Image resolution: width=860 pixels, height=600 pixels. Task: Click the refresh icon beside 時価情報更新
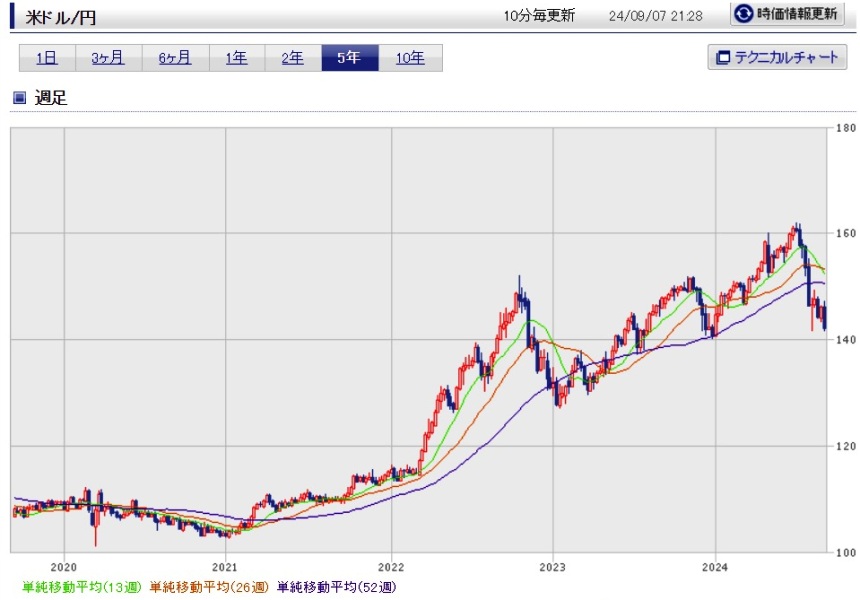pyautogui.click(x=745, y=15)
